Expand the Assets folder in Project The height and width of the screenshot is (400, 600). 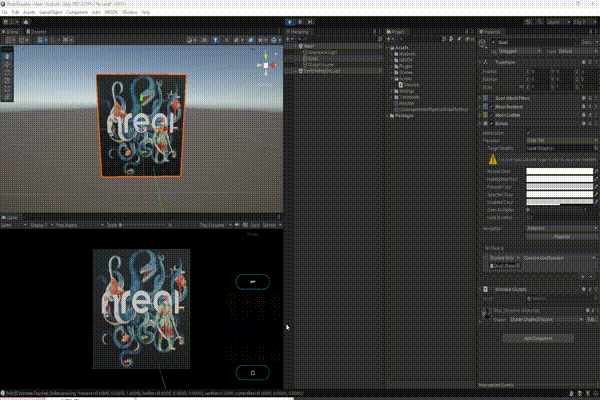(x=387, y=47)
